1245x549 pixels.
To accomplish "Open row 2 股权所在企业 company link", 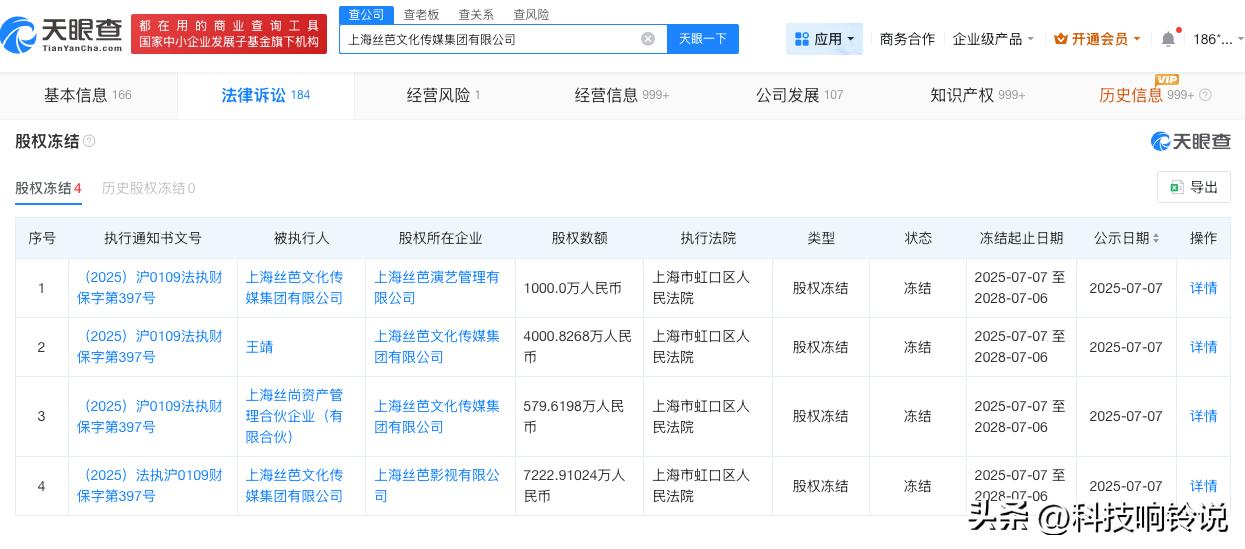I will [x=437, y=347].
